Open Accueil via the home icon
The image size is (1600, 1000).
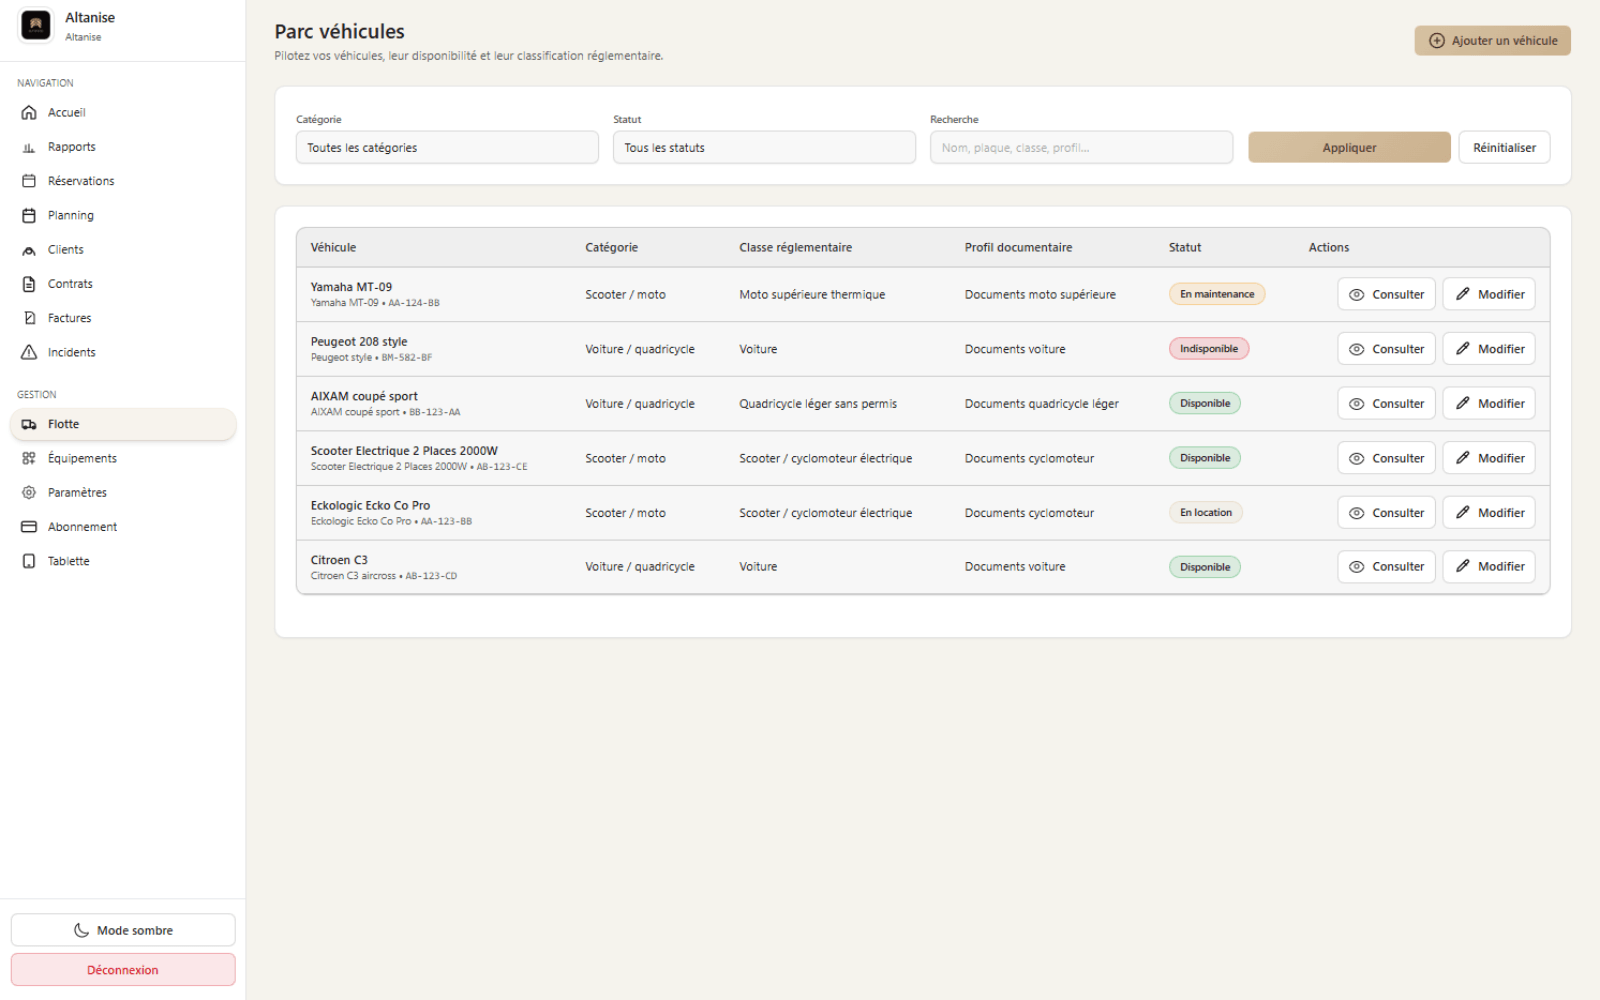coord(29,113)
